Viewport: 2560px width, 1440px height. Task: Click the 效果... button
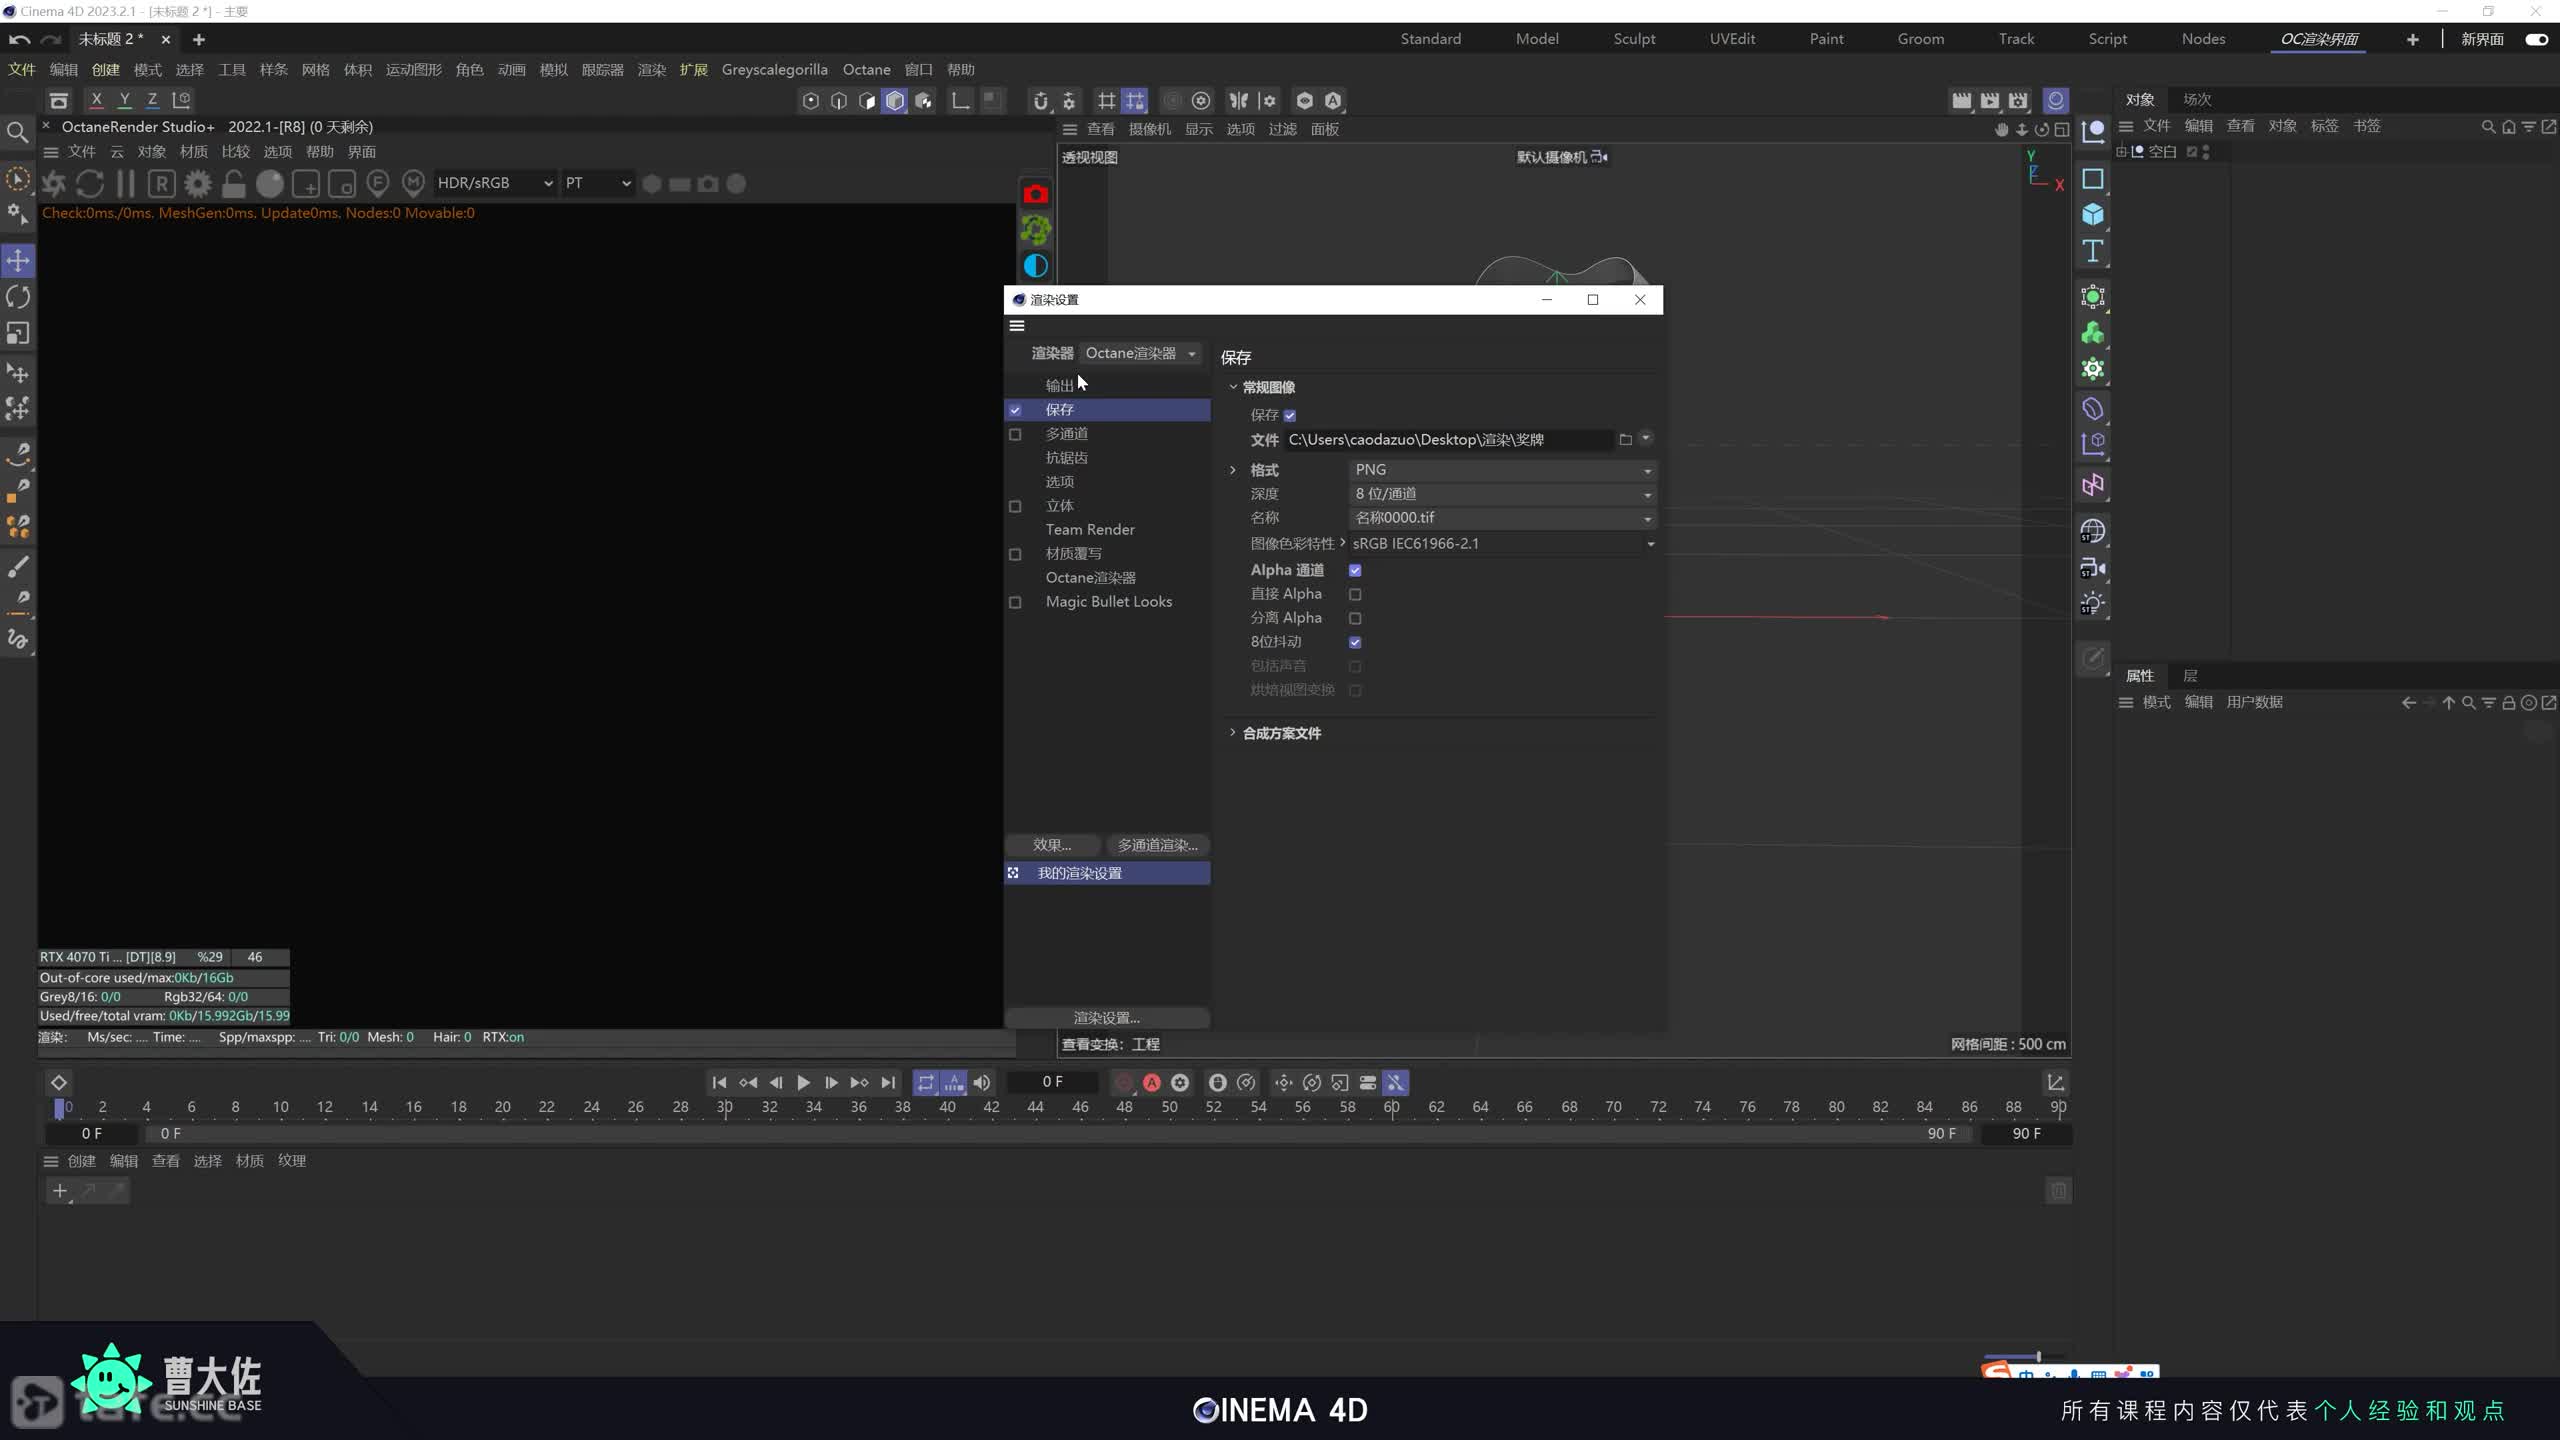click(1052, 845)
